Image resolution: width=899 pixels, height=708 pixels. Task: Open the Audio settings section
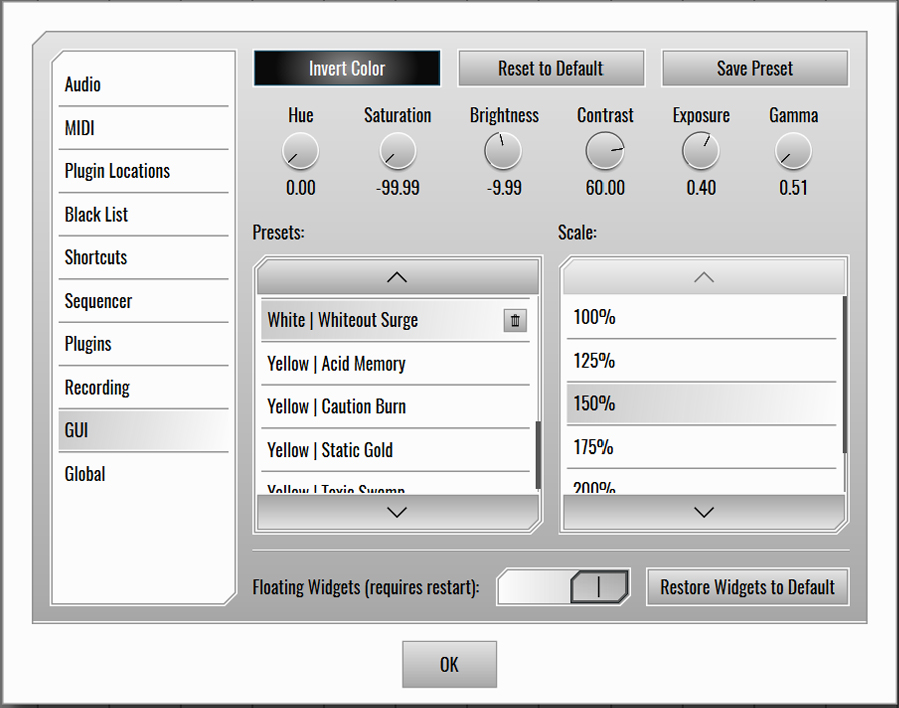coord(143,84)
